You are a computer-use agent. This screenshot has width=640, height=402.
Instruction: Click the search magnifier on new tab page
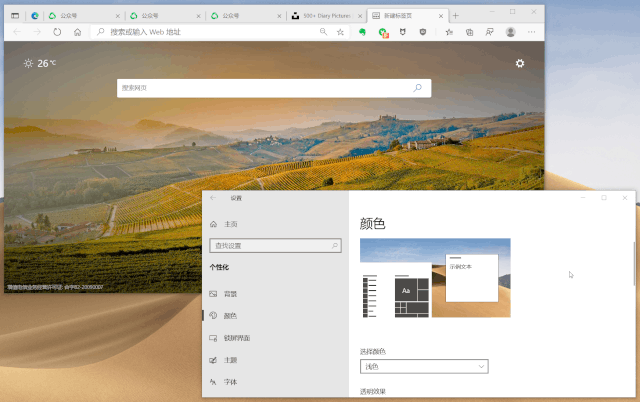418,88
